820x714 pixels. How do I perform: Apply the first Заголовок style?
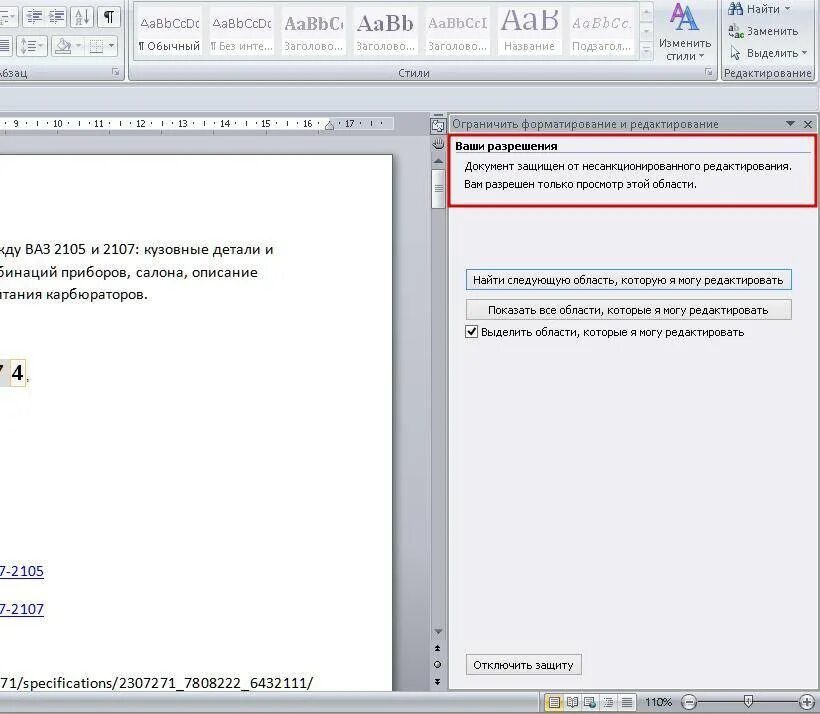coord(313,32)
